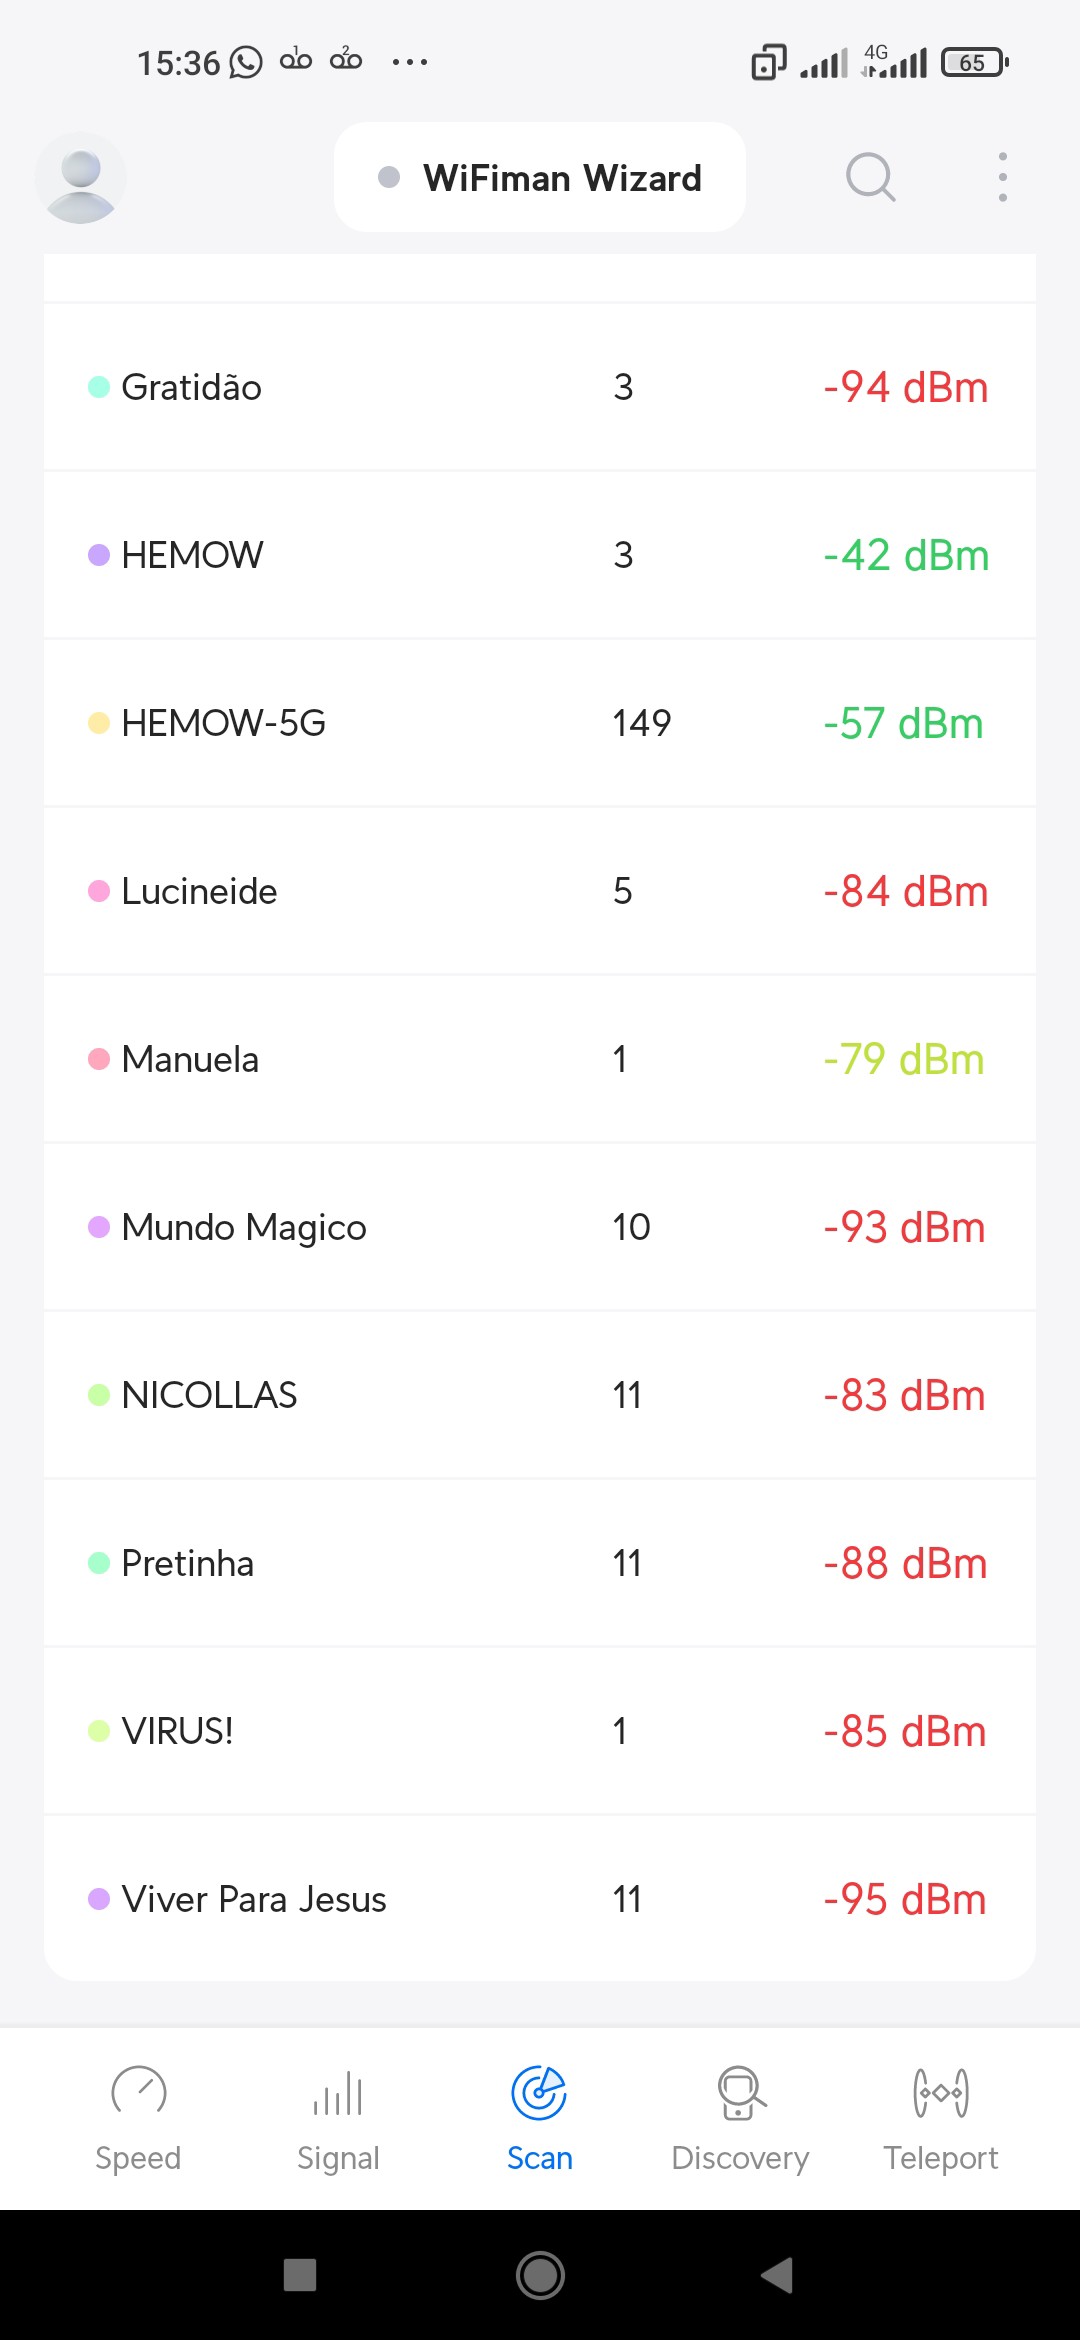1080x2340 pixels.
Task: Switch to the Speed tab label
Action: click(x=138, y=2158)
